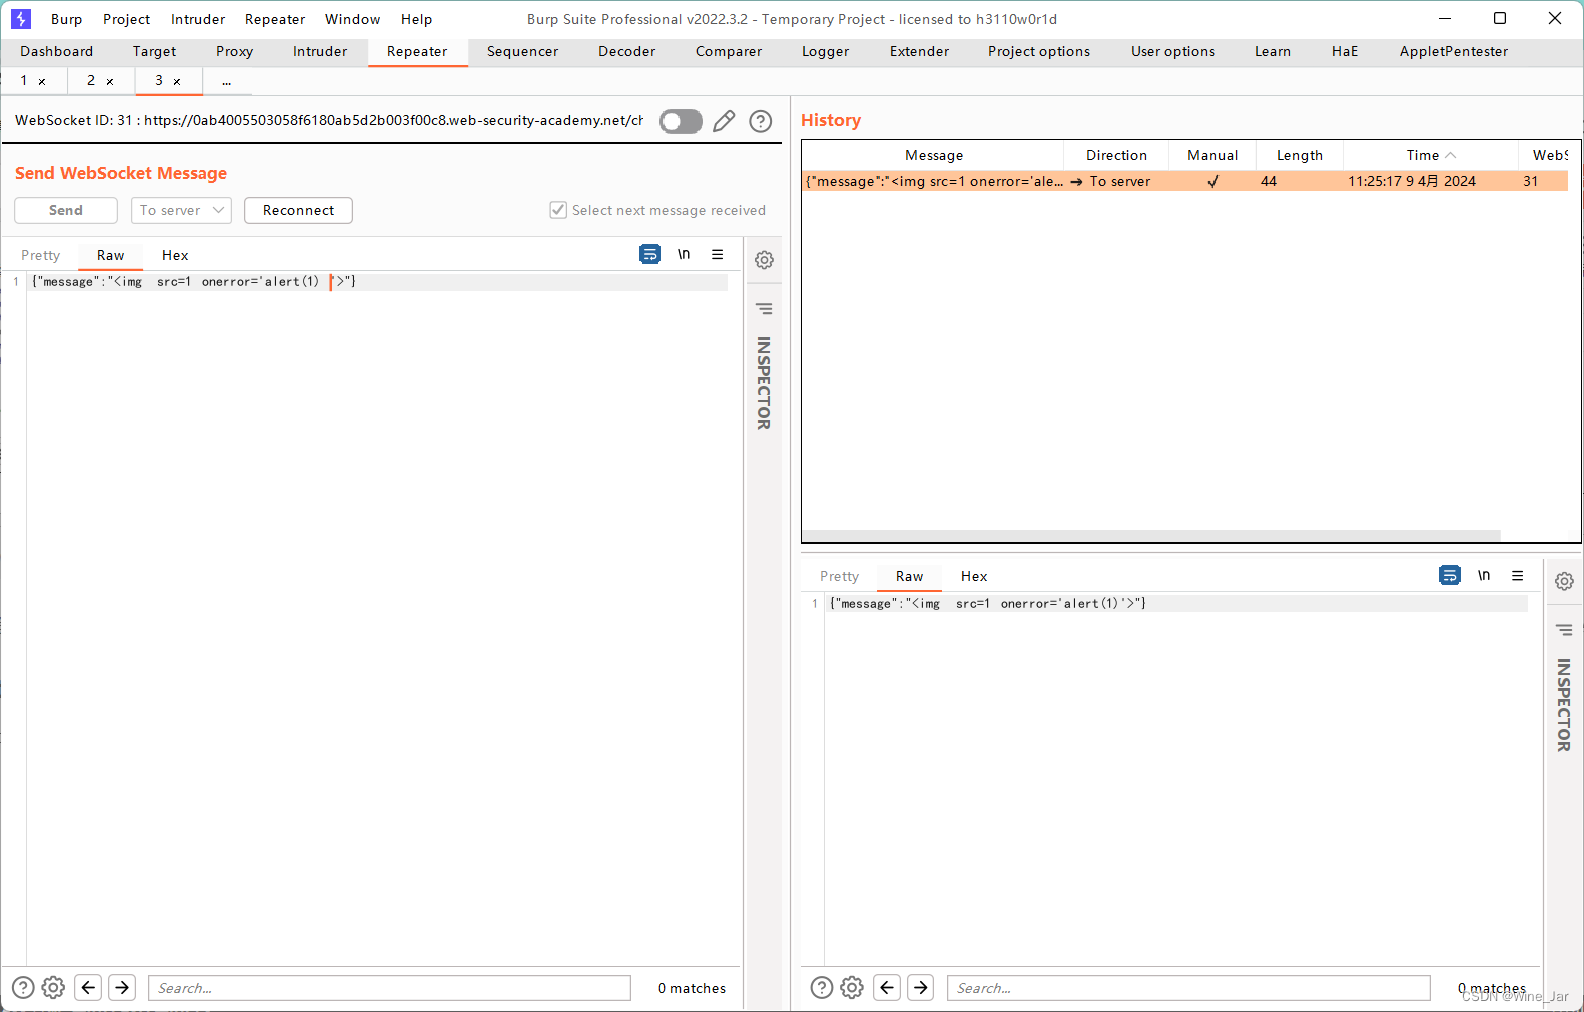The width and height of the screenshot is (1584, 1012).
Task: Click right Inspector collapse lines icon
Action: (1564, 630)
